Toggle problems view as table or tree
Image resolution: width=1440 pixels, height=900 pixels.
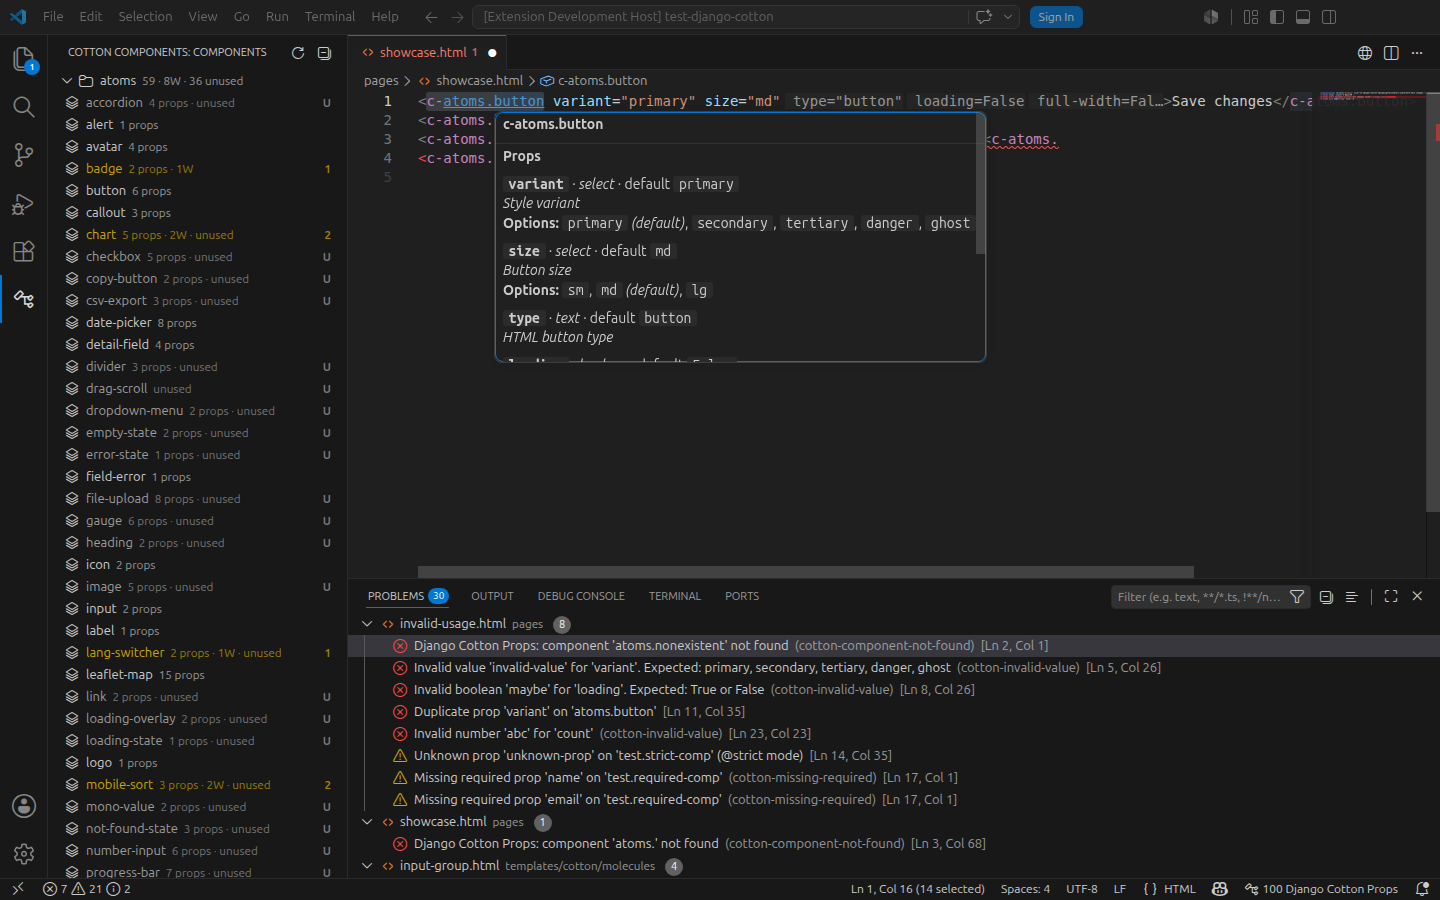[x=1351, y=597]
